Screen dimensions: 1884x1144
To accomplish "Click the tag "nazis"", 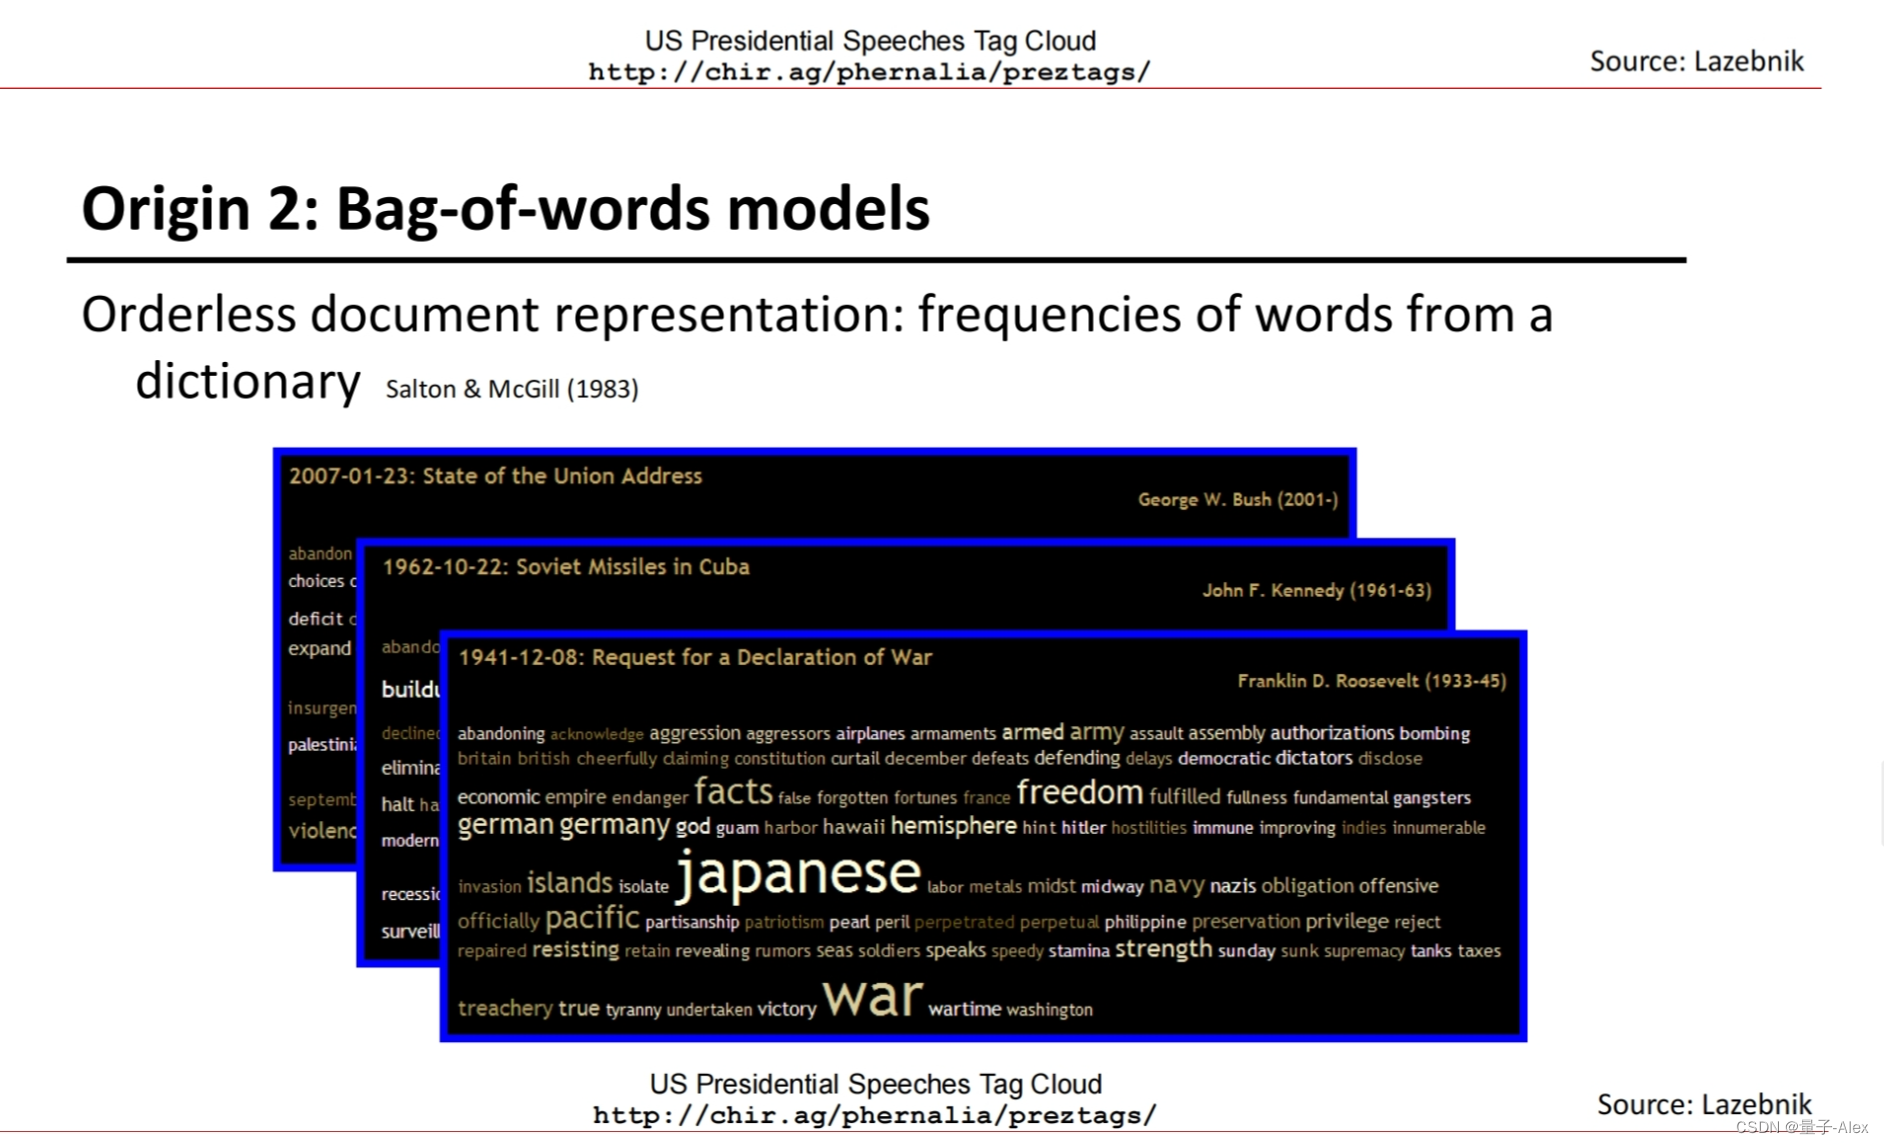I will (x=1232, y=886).
